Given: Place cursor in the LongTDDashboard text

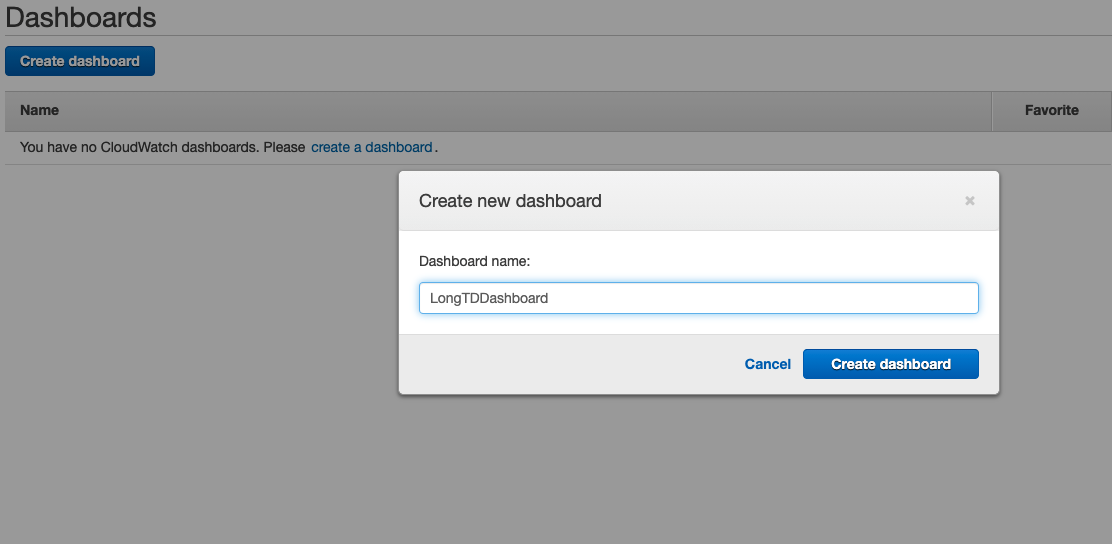Looking at the screenshot, I should (x=489, y=298).
